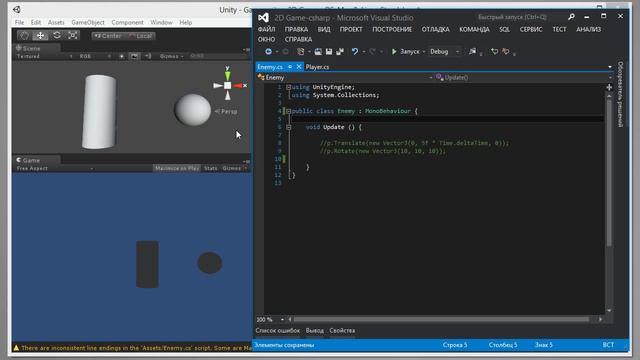The image size is (640, 360).
Task: Click Undo icon in Visual Studio toolbar
Action: (x=355, y=51)
